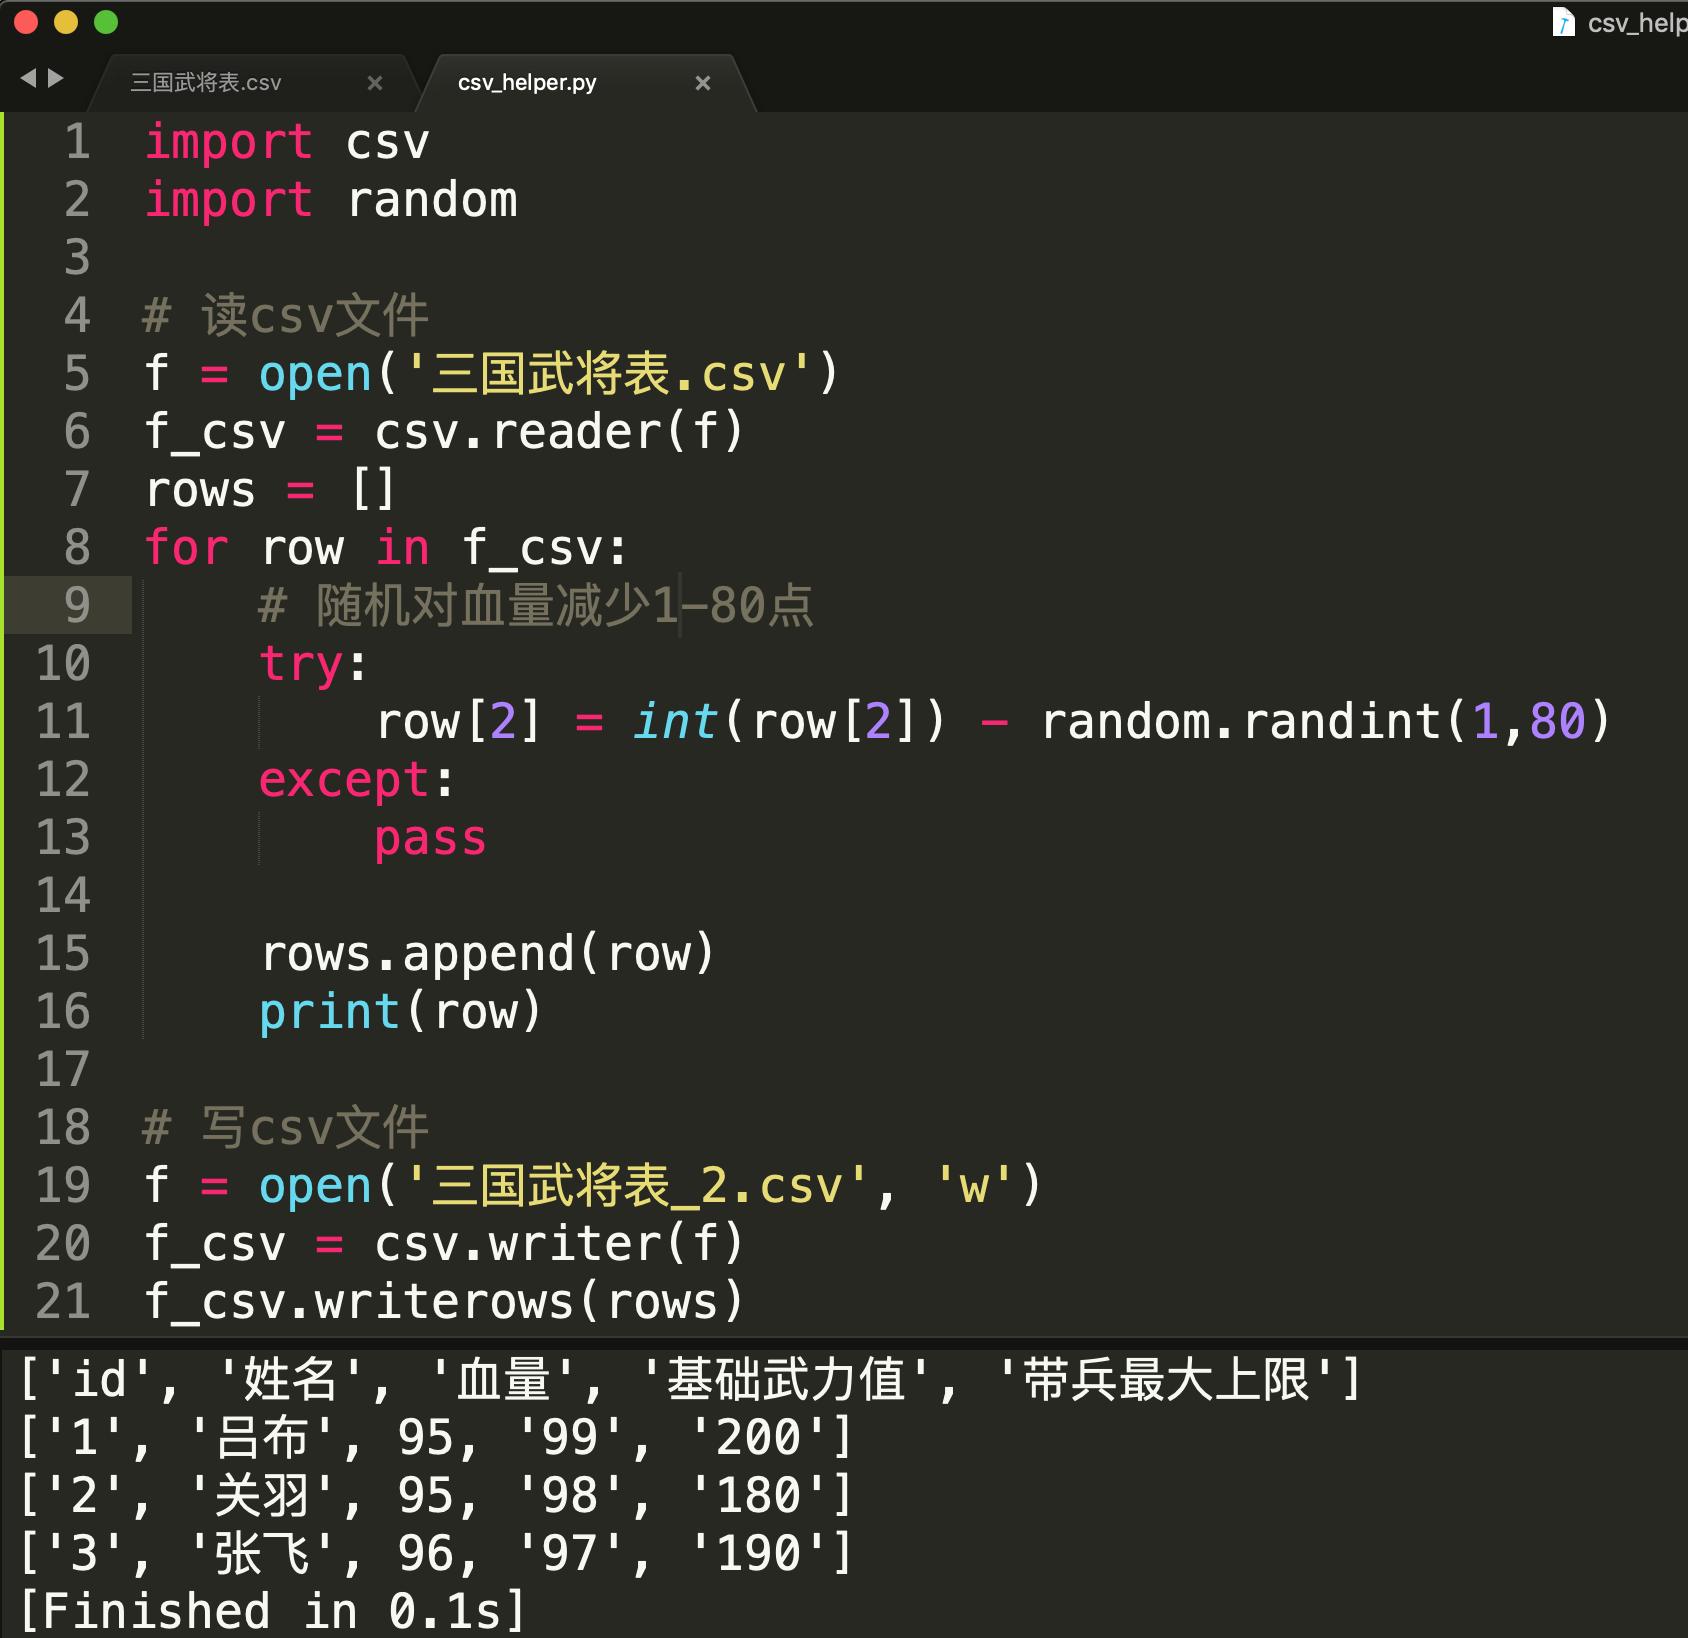Viewport: 1688px width, 1638px height.
Task: Click the highlighted comment on line 9
Action: (x=535, y=605)
